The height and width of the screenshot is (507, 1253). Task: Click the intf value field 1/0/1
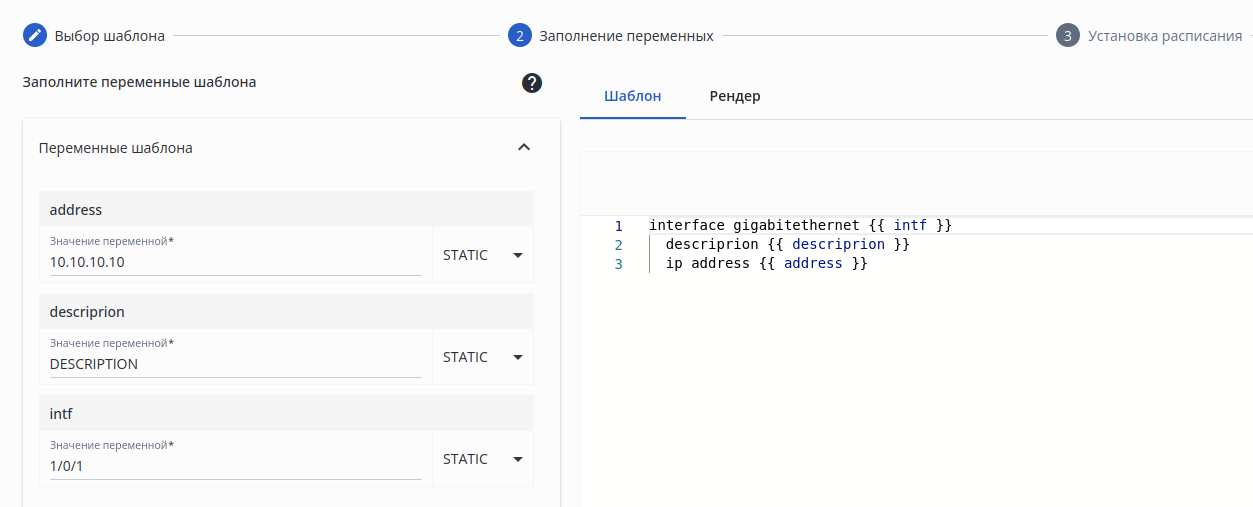(235, 466)
